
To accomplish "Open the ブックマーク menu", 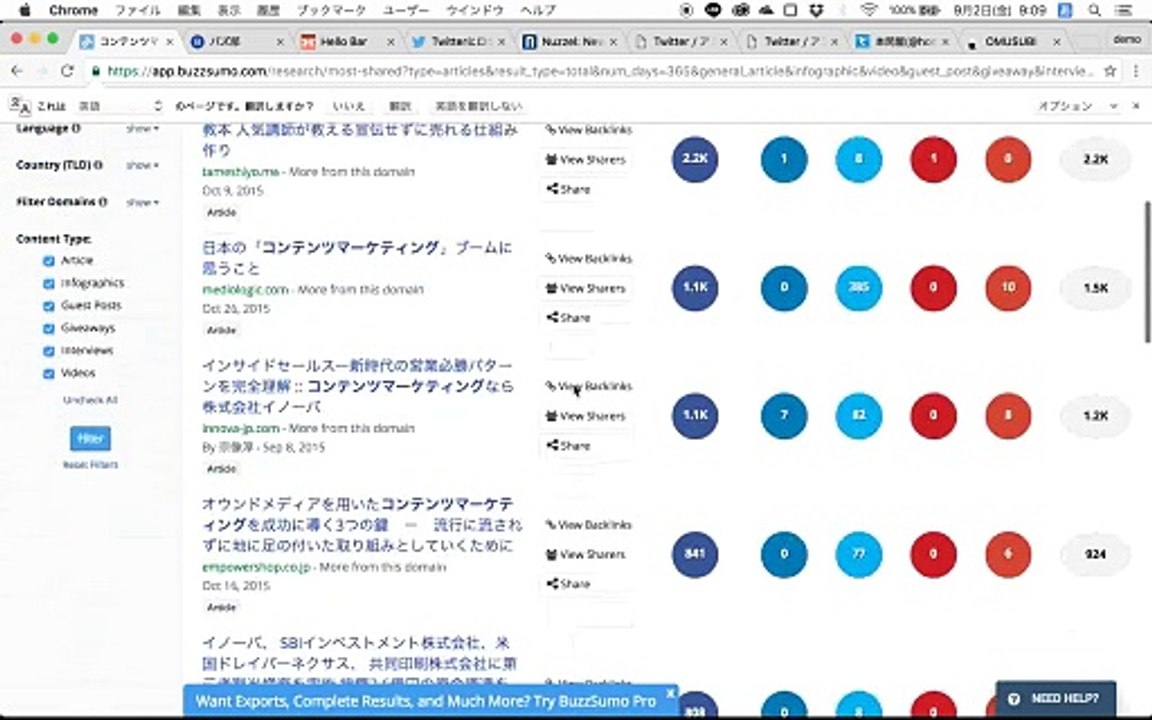I will click(x=331, y=10).
